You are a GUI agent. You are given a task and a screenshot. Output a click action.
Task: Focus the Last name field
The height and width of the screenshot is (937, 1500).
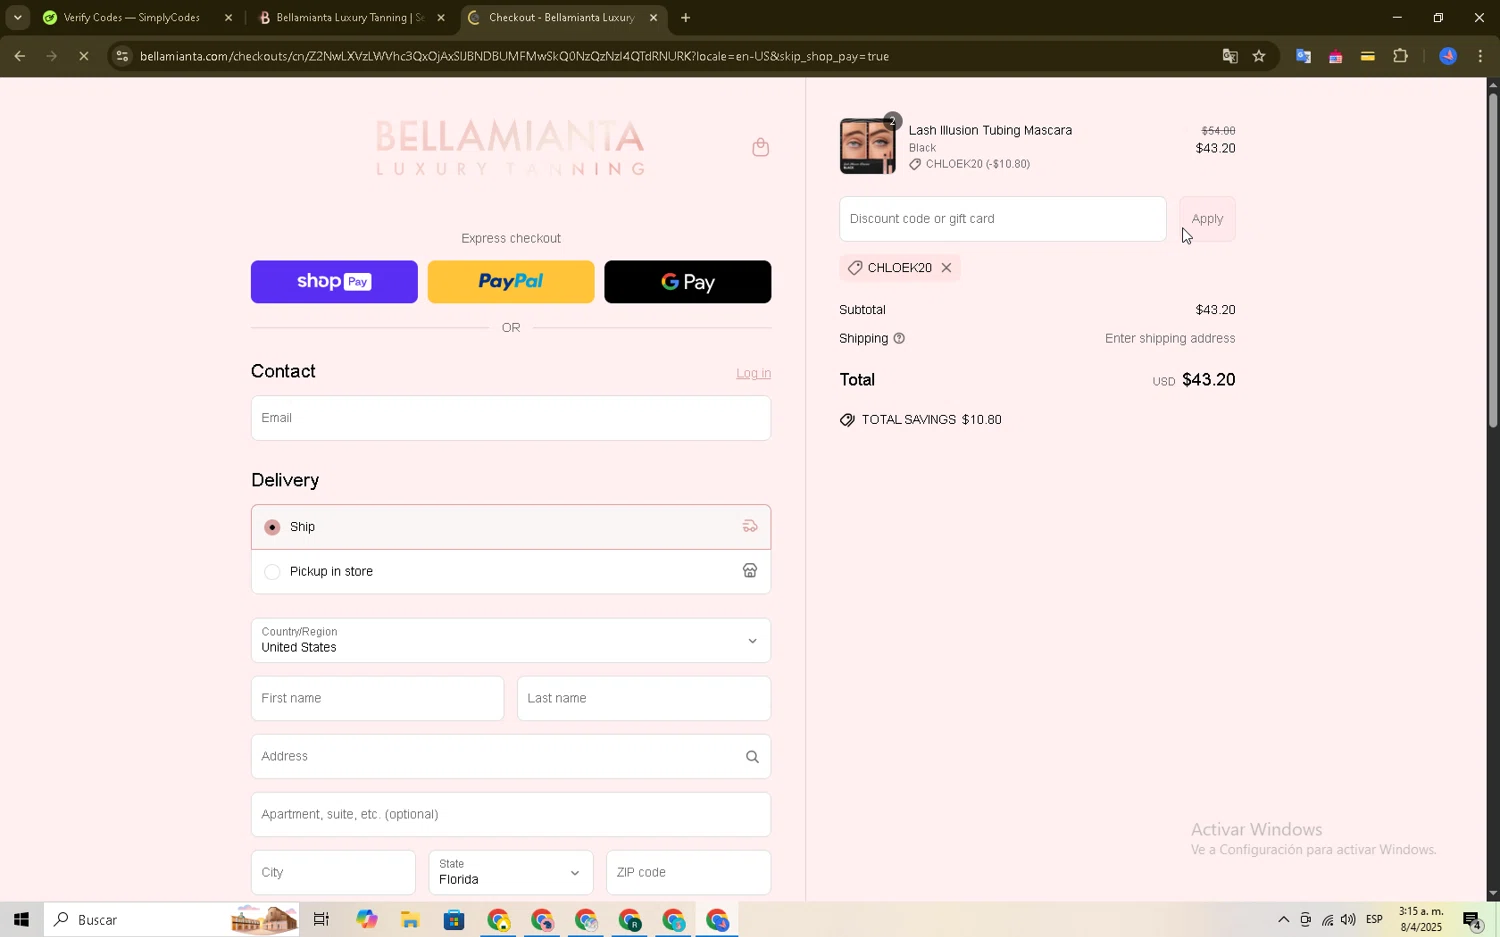[x=644, y=698]
